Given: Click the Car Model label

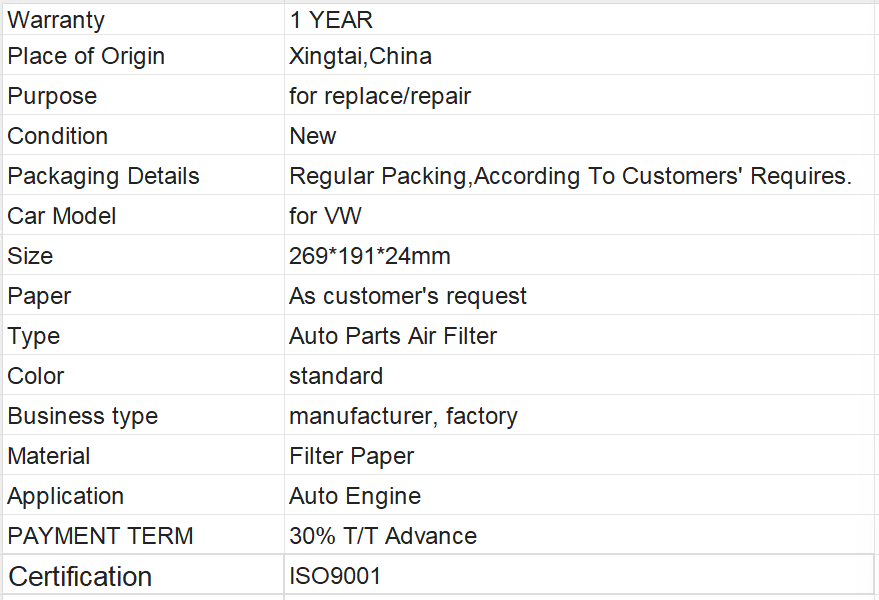Looking at the screenshot, I should click(x=62, y=216).
